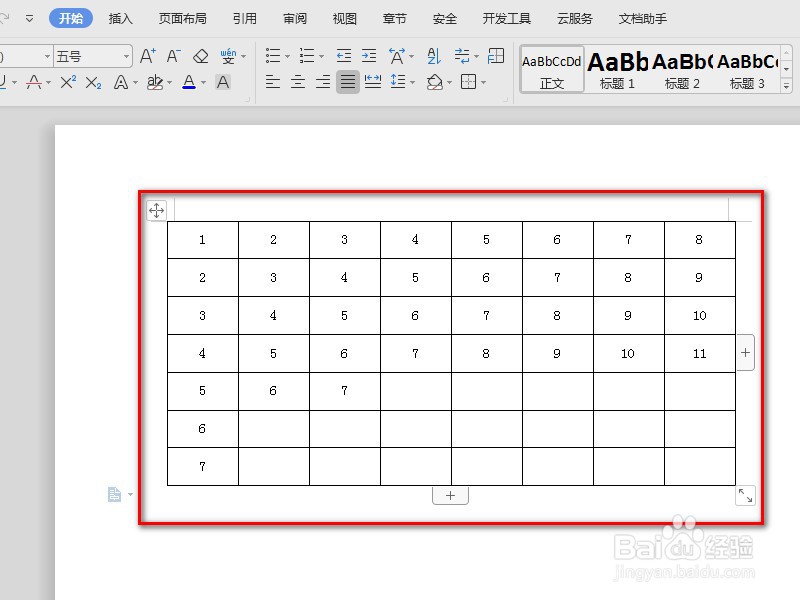Screen dimensions: 800x600
Task: Expand the font name dropdown arrow
Action: point(47,56)
